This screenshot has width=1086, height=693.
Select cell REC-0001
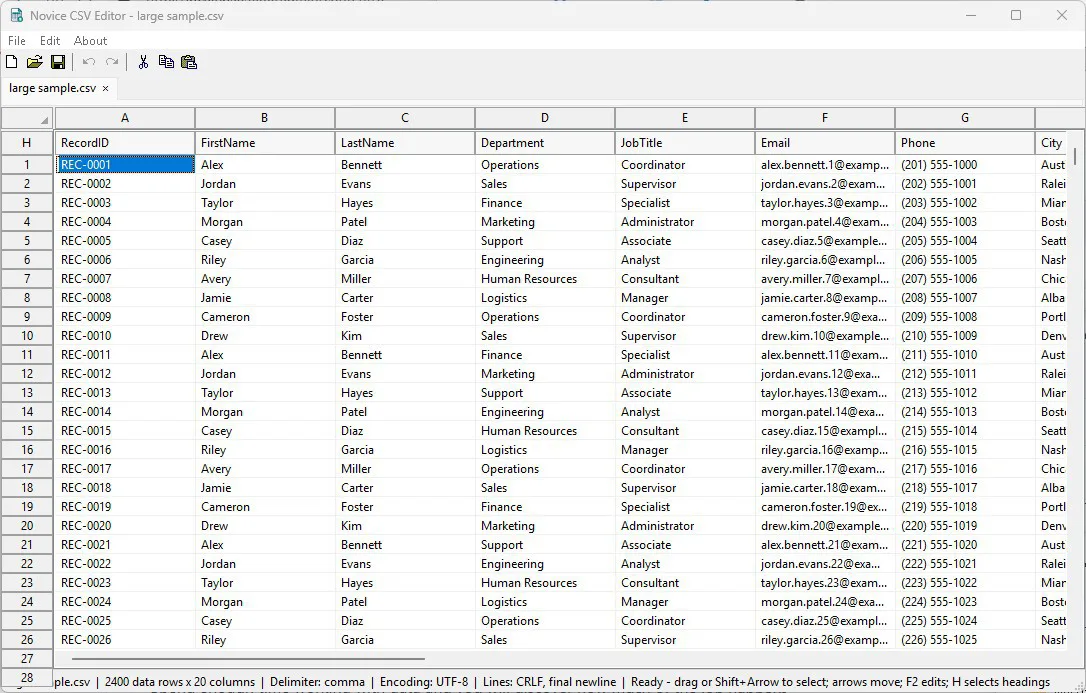coord(125,165)
